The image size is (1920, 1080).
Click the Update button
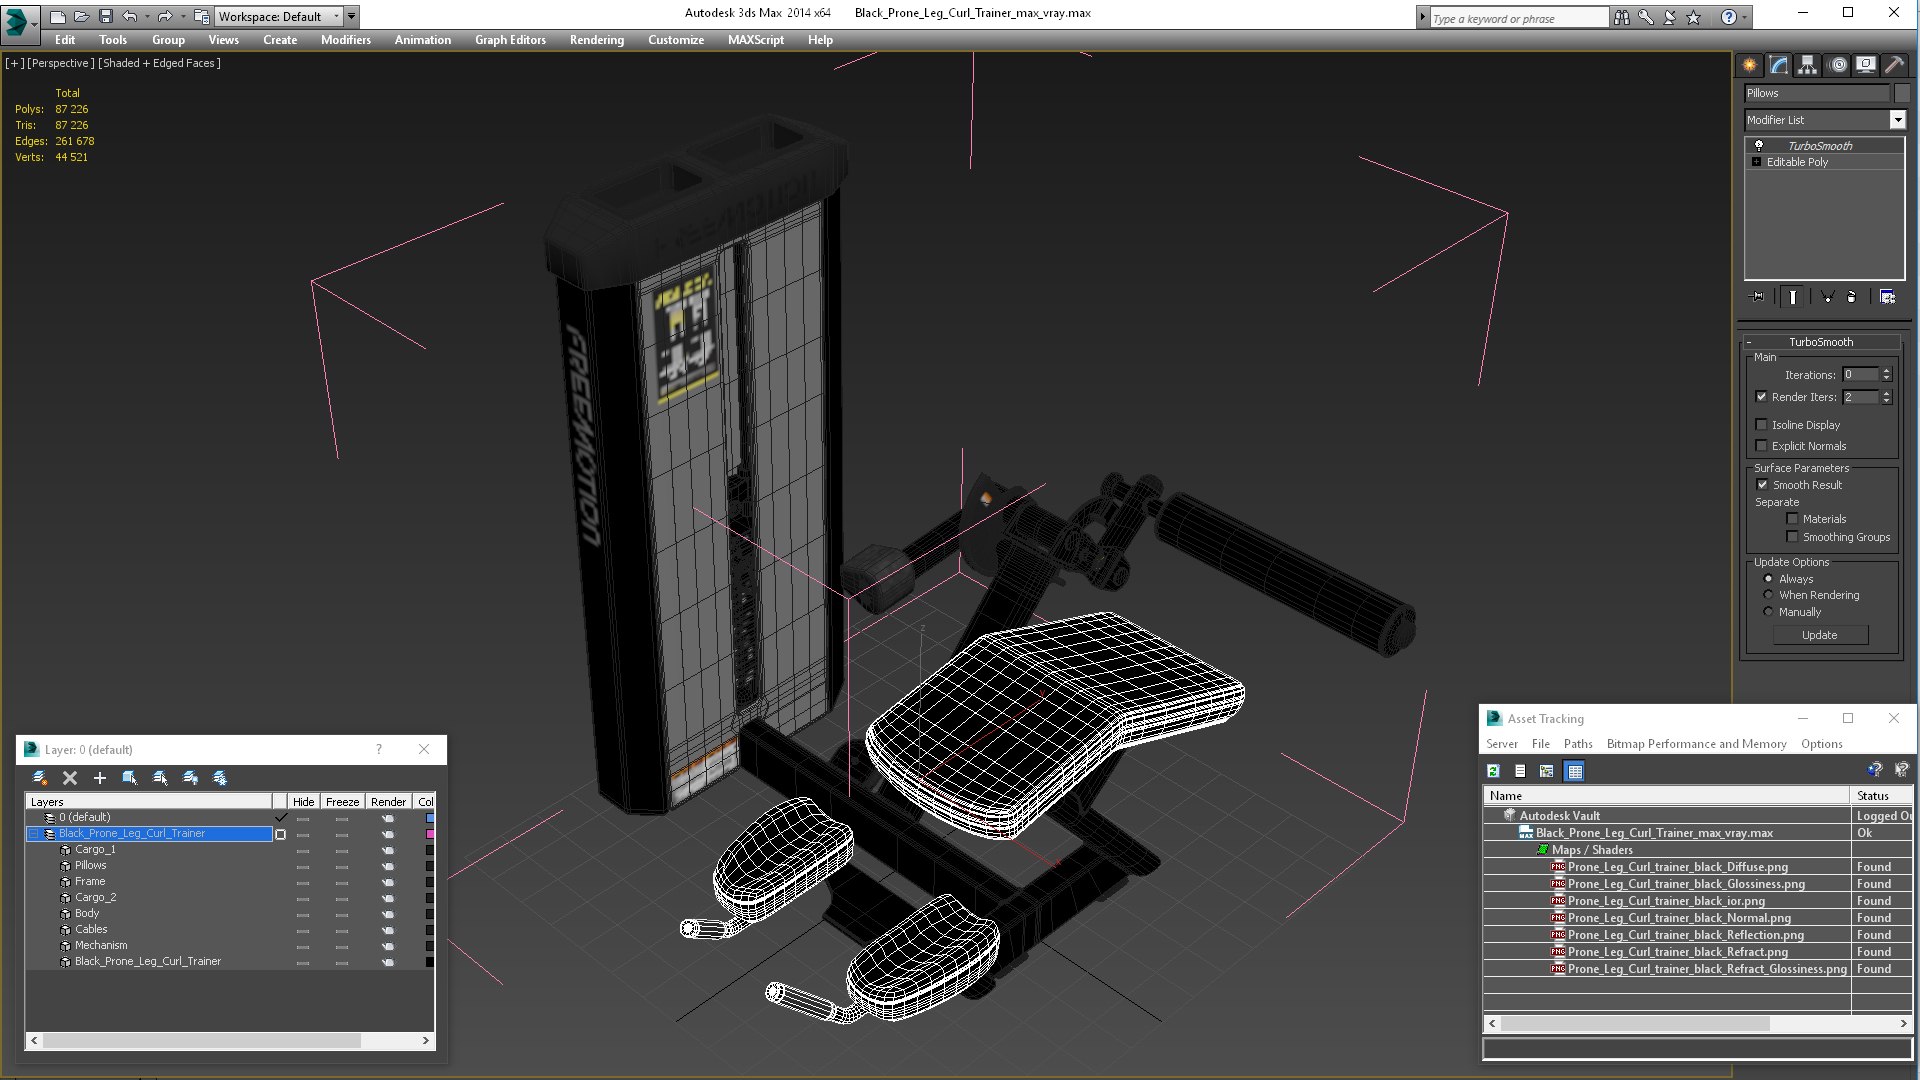1819,635
